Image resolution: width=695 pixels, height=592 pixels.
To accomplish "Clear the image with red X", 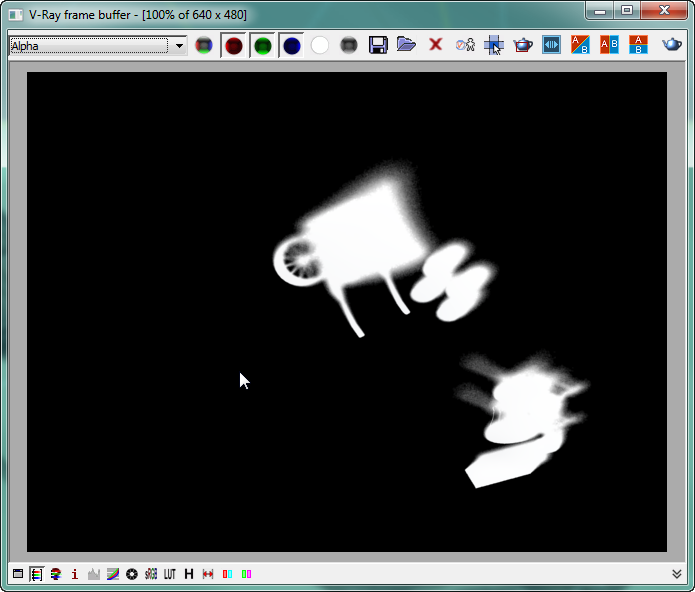I will [x=435, y=45].
